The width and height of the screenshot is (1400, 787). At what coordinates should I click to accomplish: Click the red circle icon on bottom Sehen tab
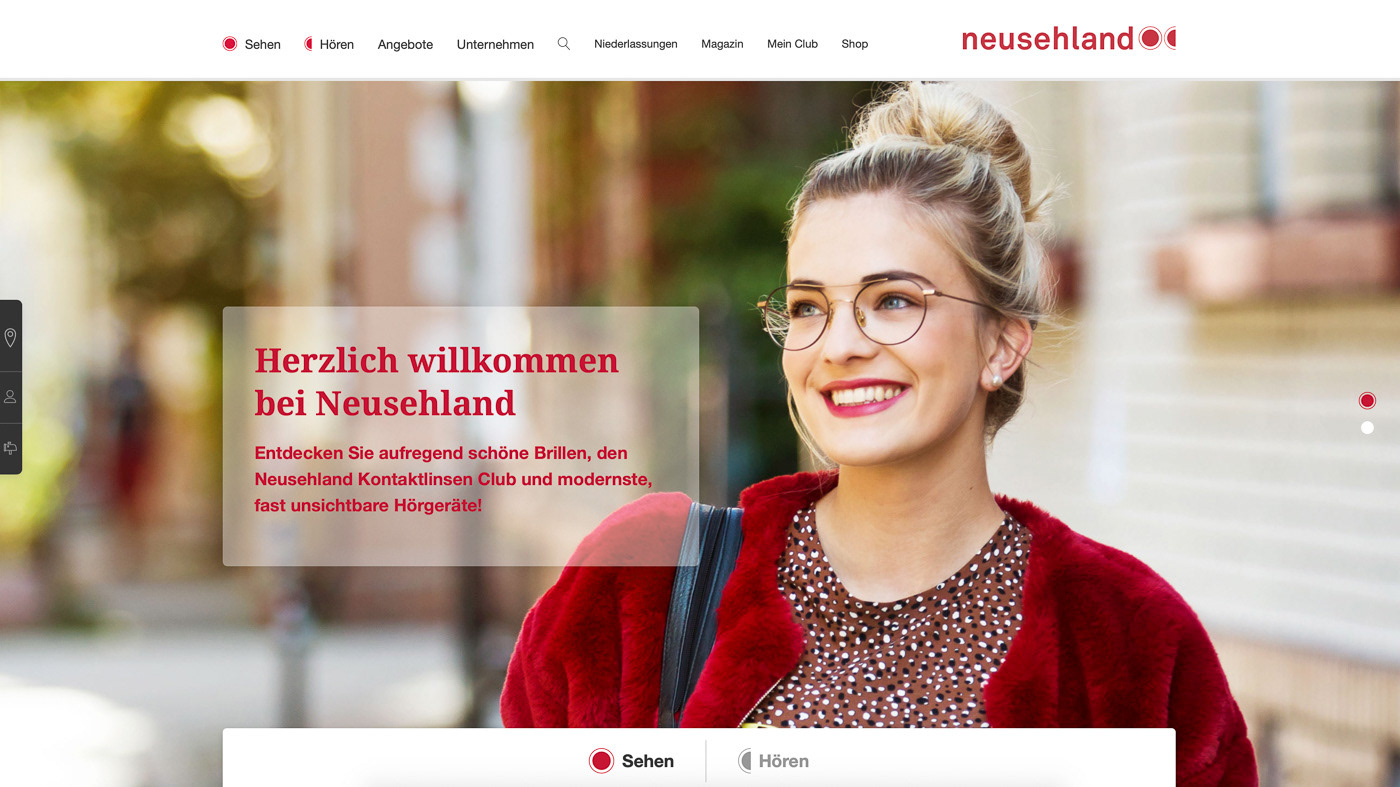pyautogui.click(x=601, y=761)
